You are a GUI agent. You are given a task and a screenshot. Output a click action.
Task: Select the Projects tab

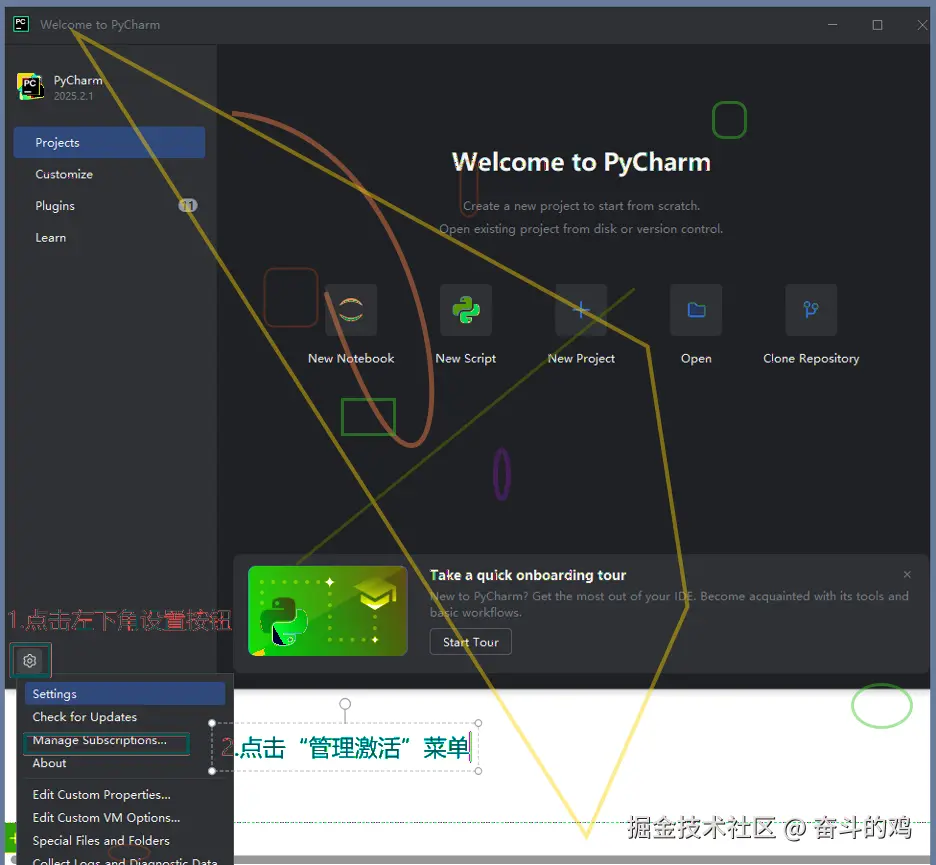coord(109,142)
